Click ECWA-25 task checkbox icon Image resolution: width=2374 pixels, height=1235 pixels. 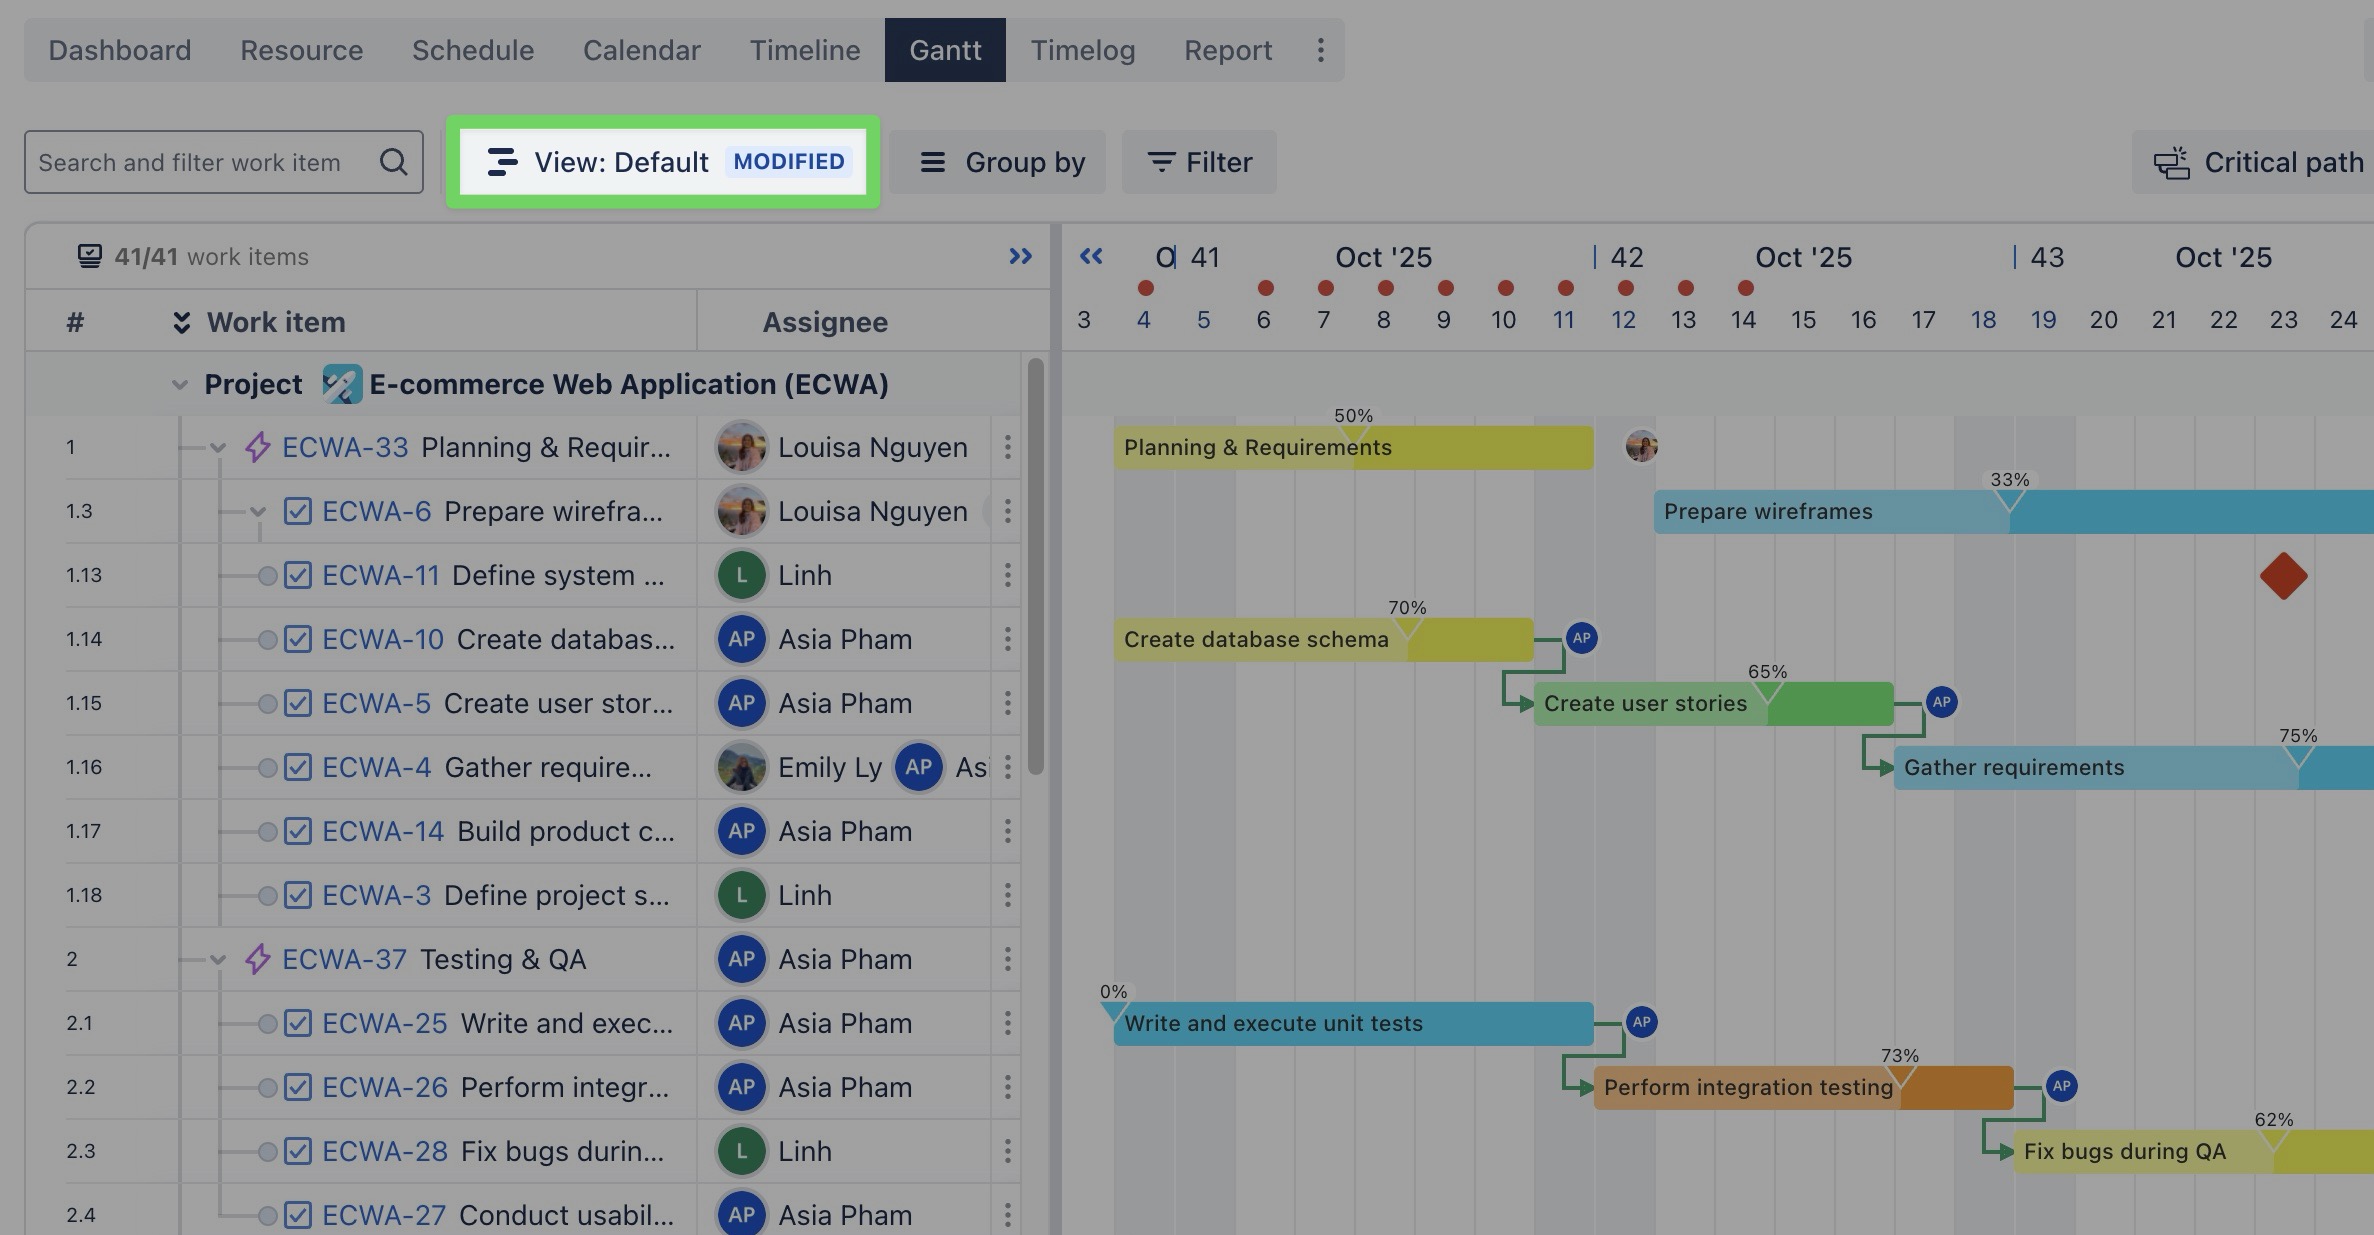coord(298,1023)
